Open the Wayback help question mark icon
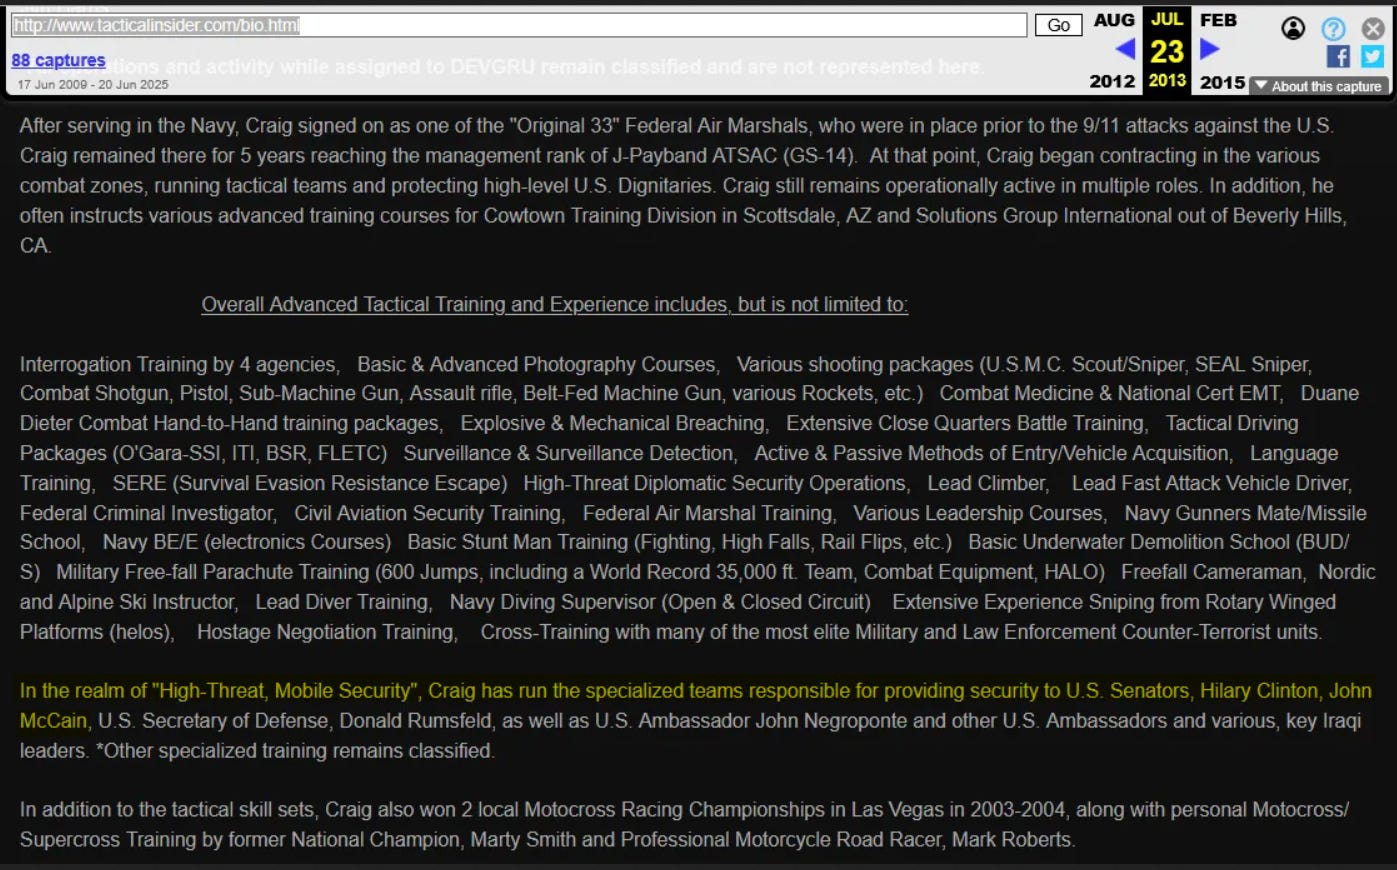This screenshot has width=1397, height=870. click(x=1333, y=28)
